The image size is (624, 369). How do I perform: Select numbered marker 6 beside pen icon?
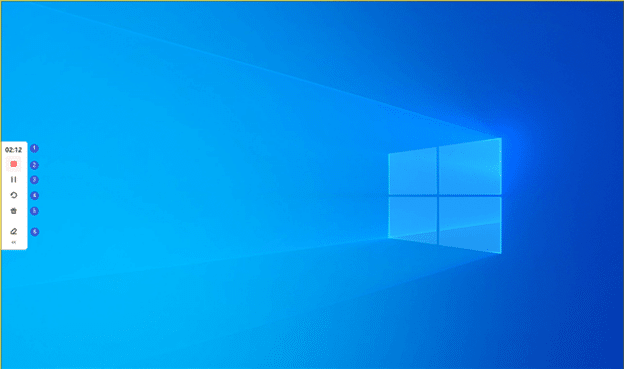click(x=35, y=232)
